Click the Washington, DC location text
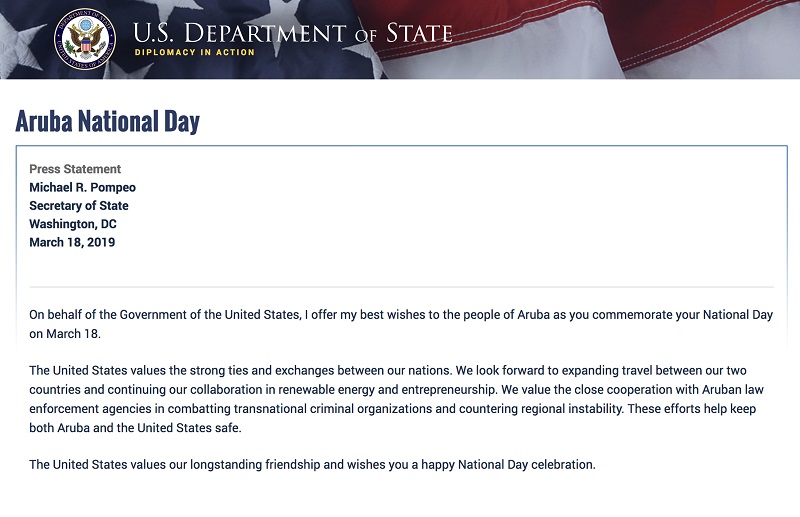 point(72,224)
